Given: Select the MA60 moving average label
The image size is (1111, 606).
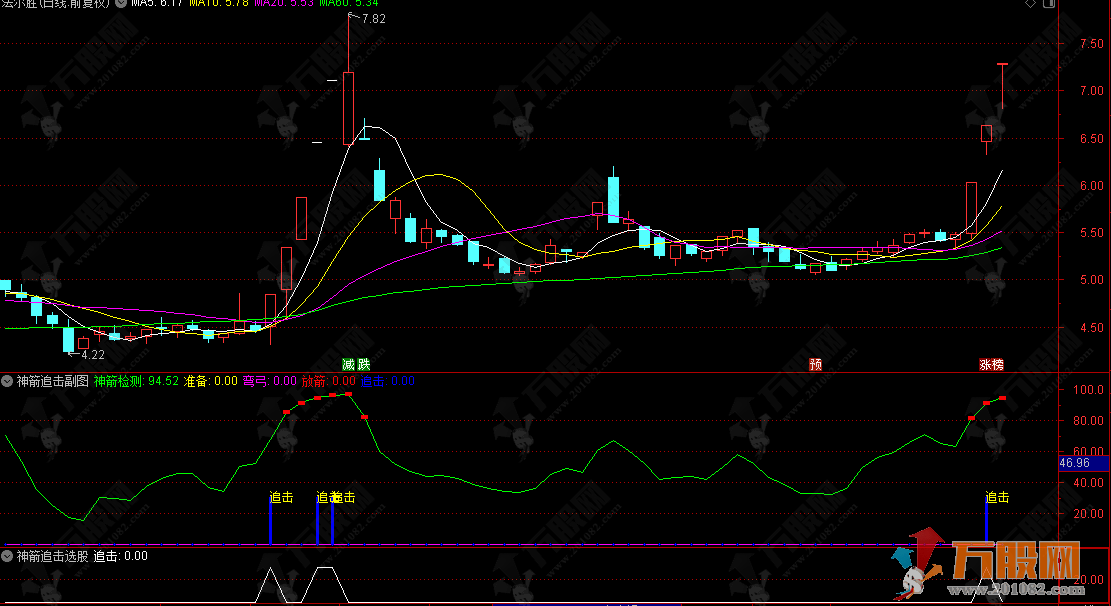Looking at the screenshot, I should [348, 4].
